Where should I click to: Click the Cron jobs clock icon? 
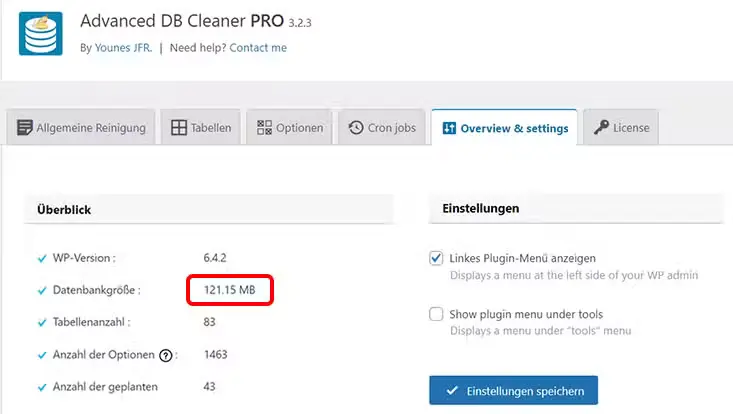356,128
